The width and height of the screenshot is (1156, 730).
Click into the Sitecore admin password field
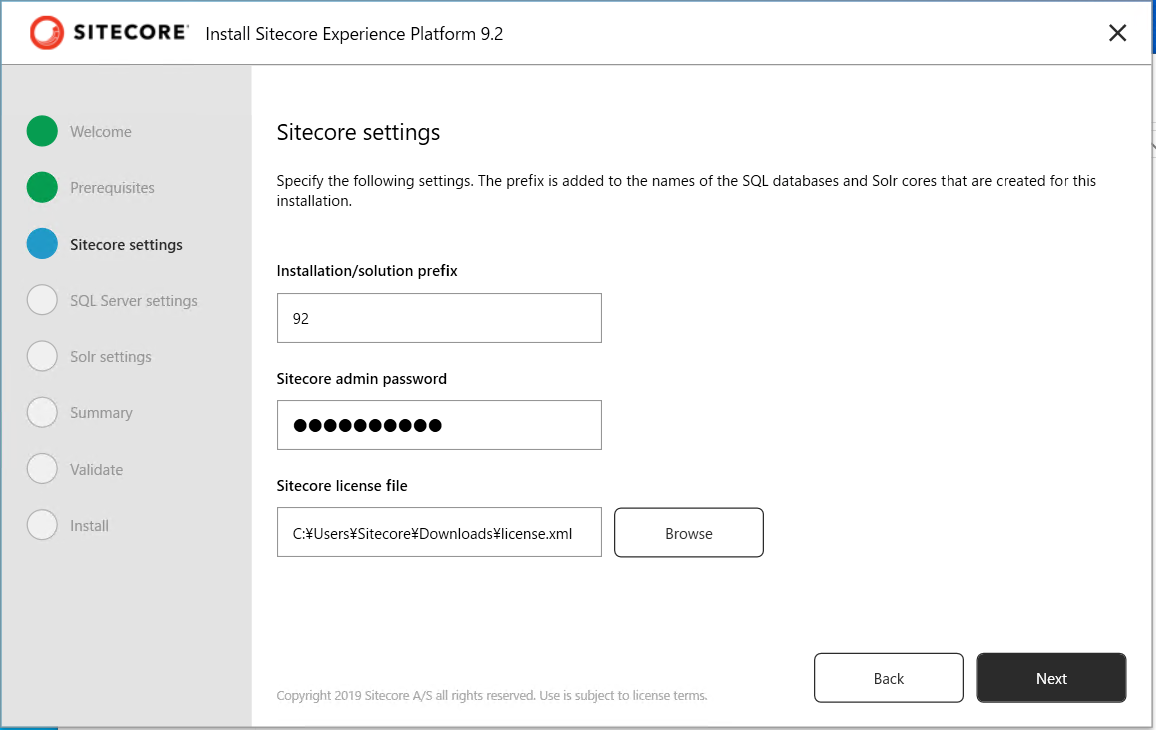(439, 425)
